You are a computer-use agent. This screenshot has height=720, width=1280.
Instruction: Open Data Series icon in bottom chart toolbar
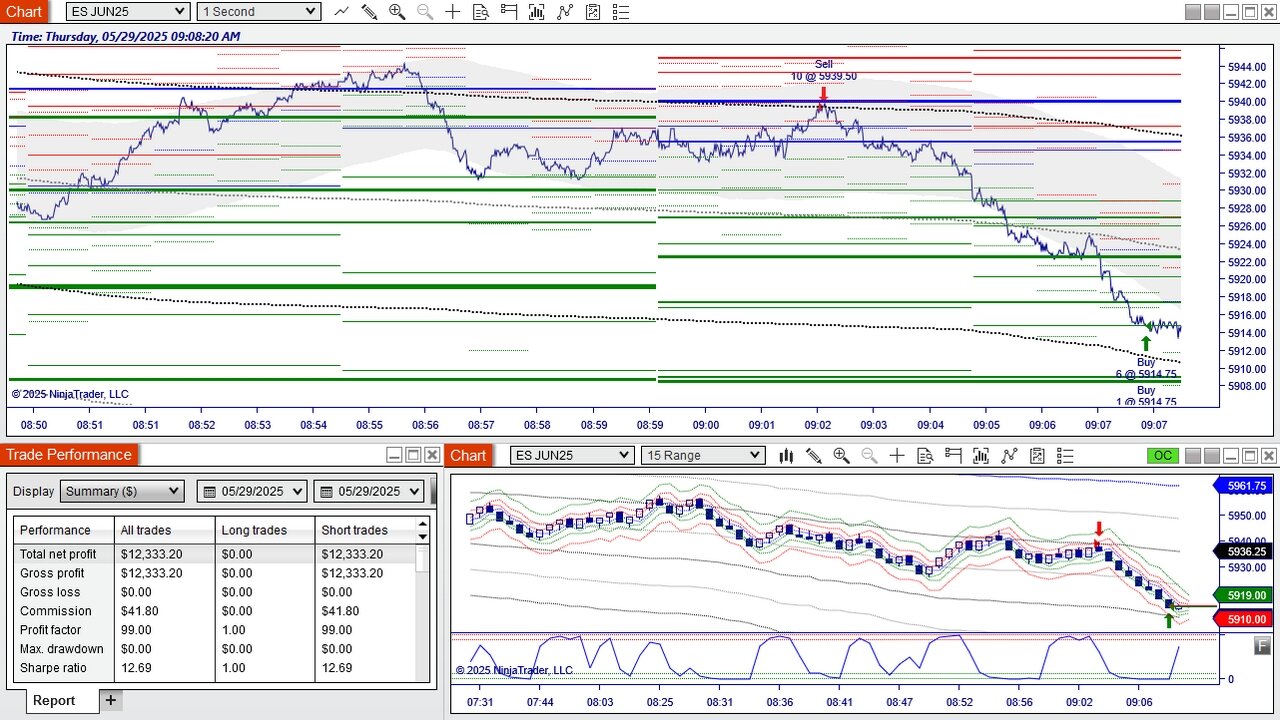coord(981,455)
